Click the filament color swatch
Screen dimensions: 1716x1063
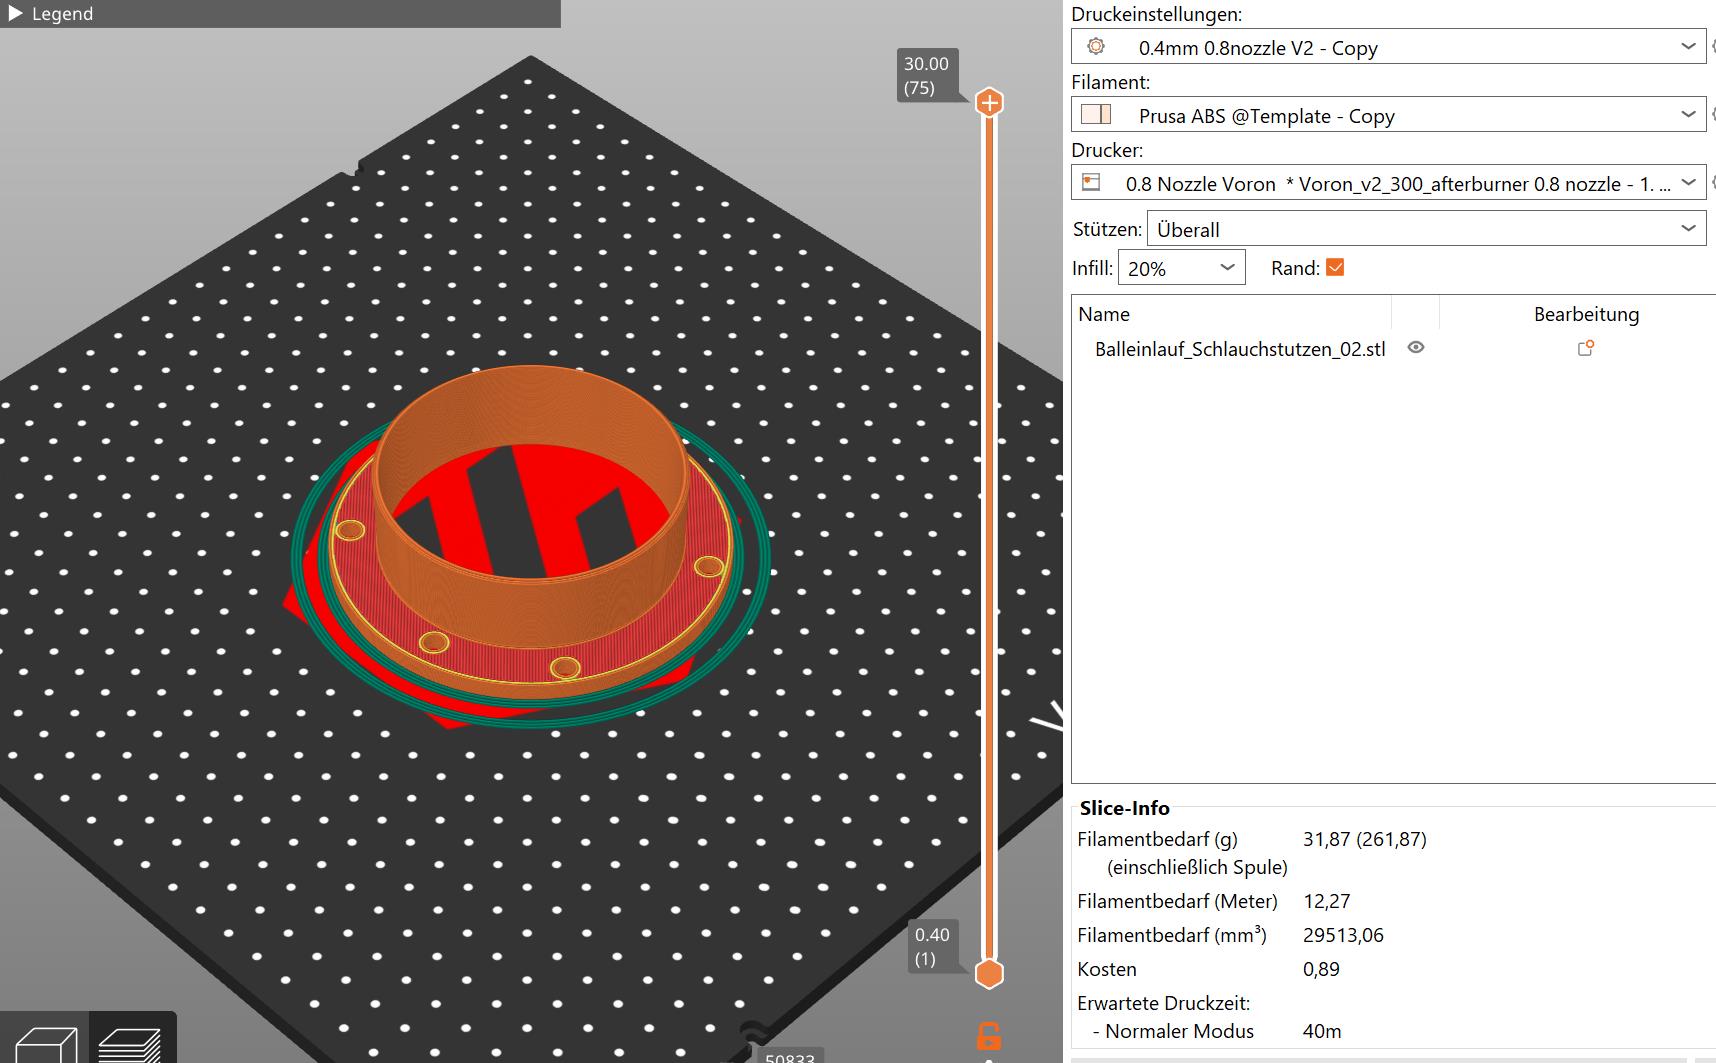pos(1096,114)
